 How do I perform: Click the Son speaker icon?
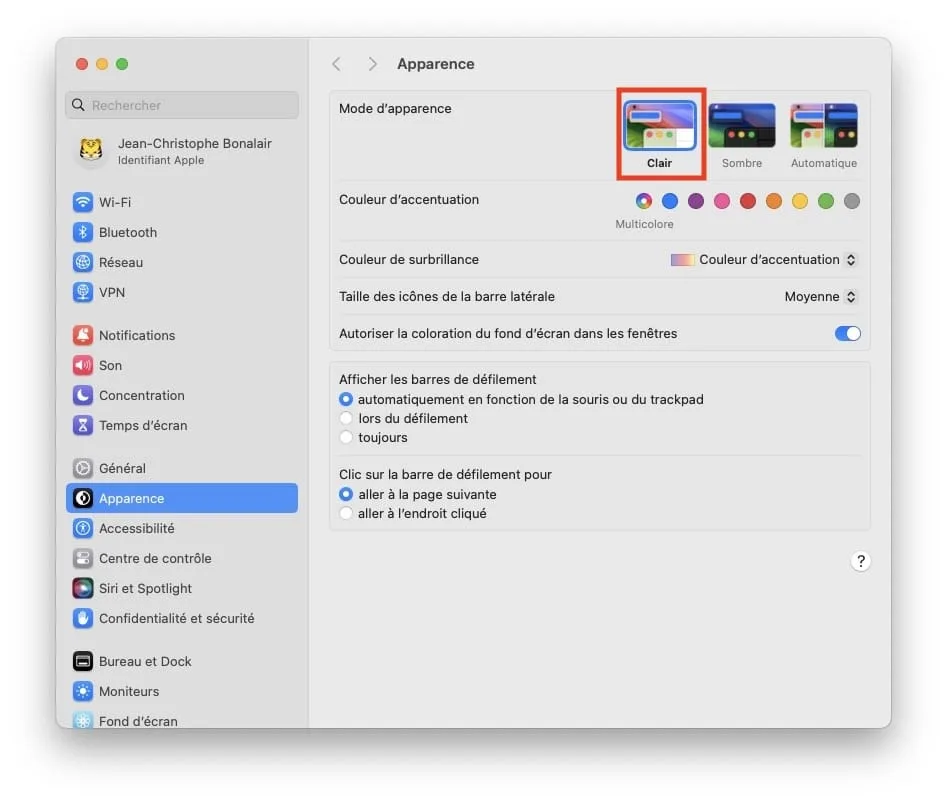(83, 365)
